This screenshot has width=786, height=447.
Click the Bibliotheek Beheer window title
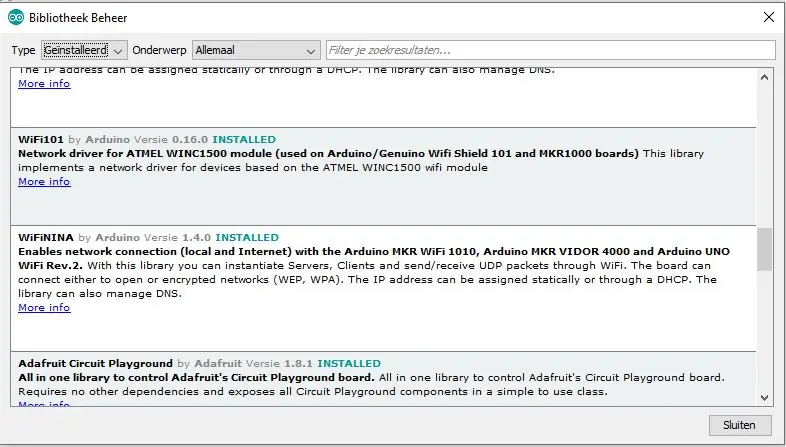[x=78, y=18]
